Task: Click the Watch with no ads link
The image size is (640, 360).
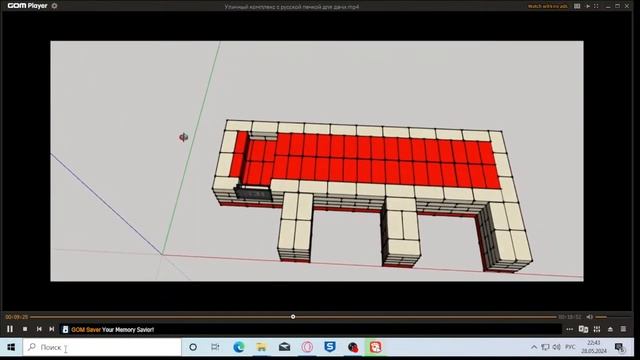Action: [547, 6]
